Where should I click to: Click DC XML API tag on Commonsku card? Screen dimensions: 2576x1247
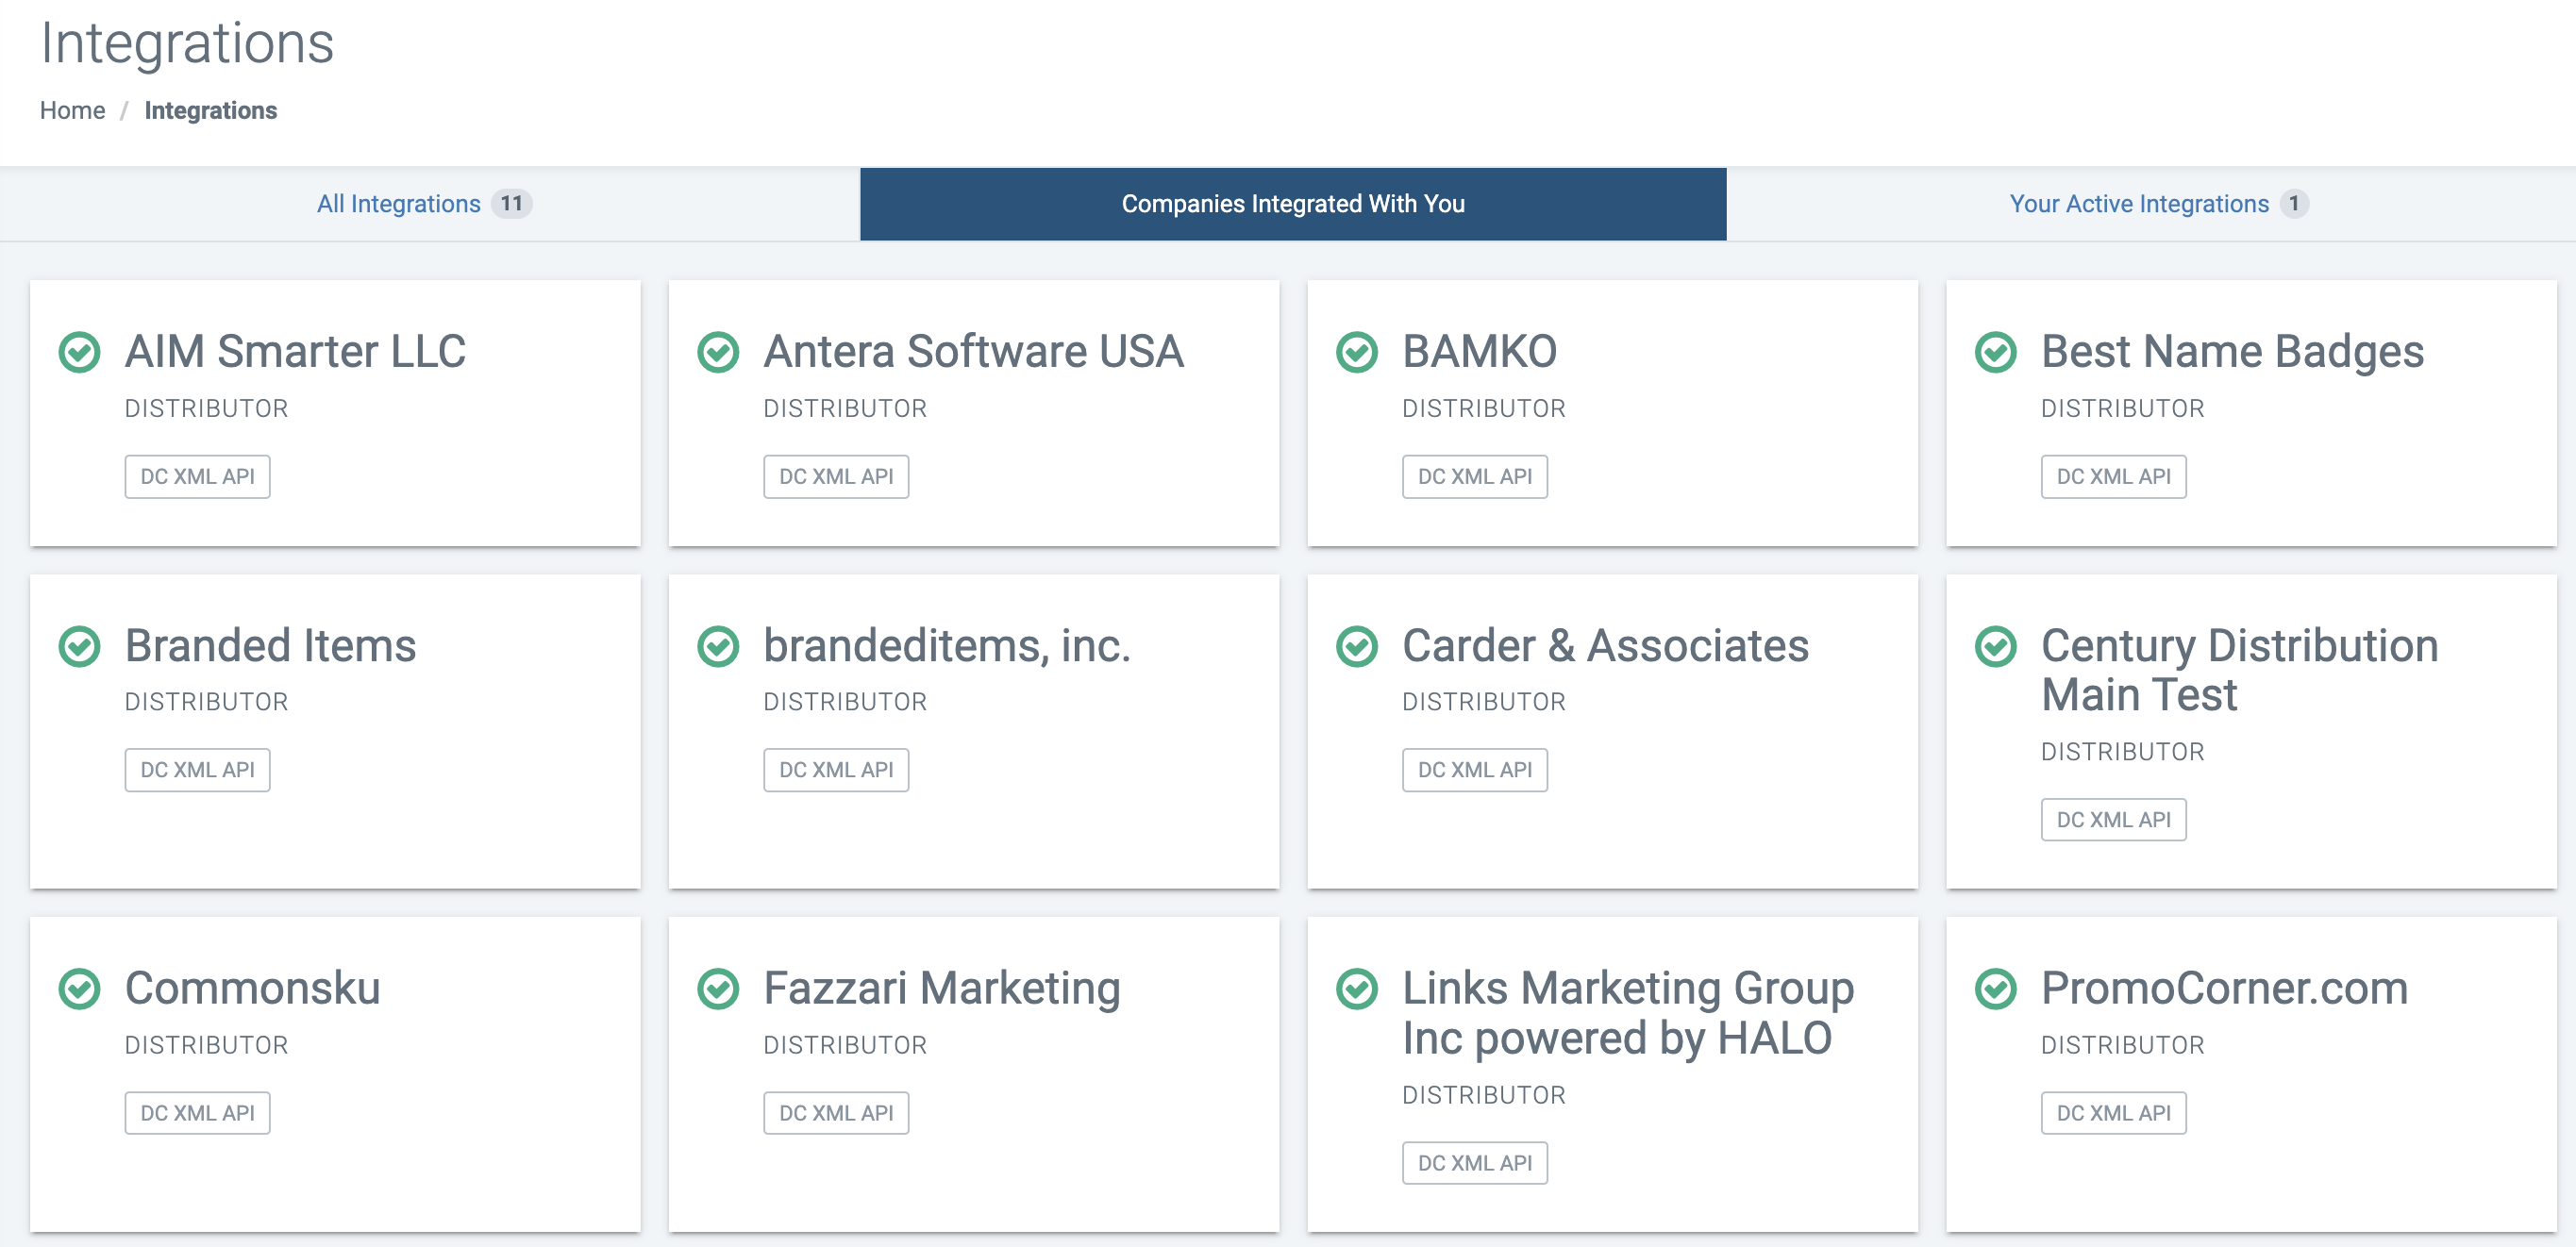197,1113
